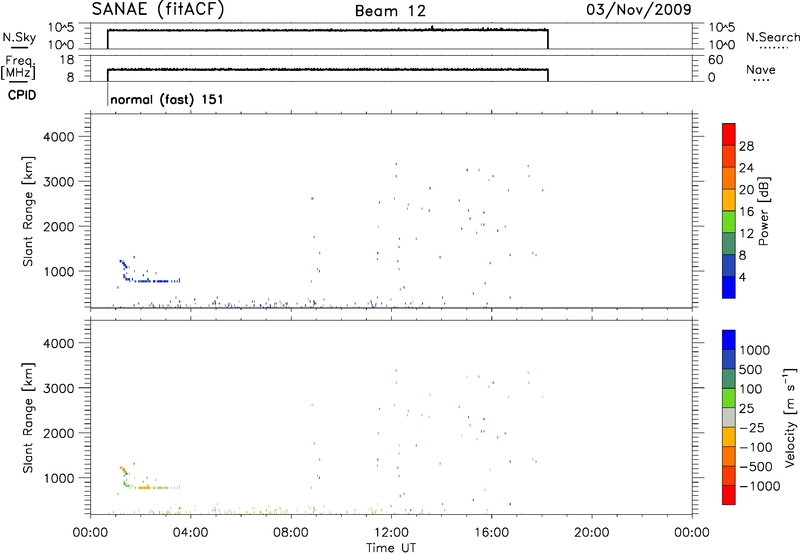Select the 'Time UT' axis title
Screen dimensions: 800x554
[x=391, y=548]
